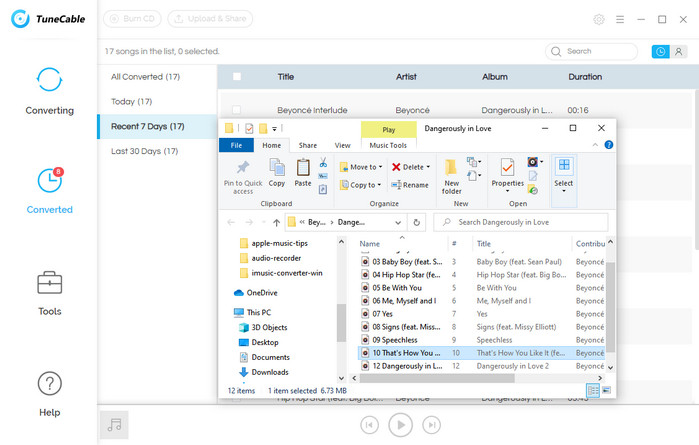699x445 pixels.
Task: Open the Tools section in TuneCable
Action: pyautogui.click(x=49, y=293)
